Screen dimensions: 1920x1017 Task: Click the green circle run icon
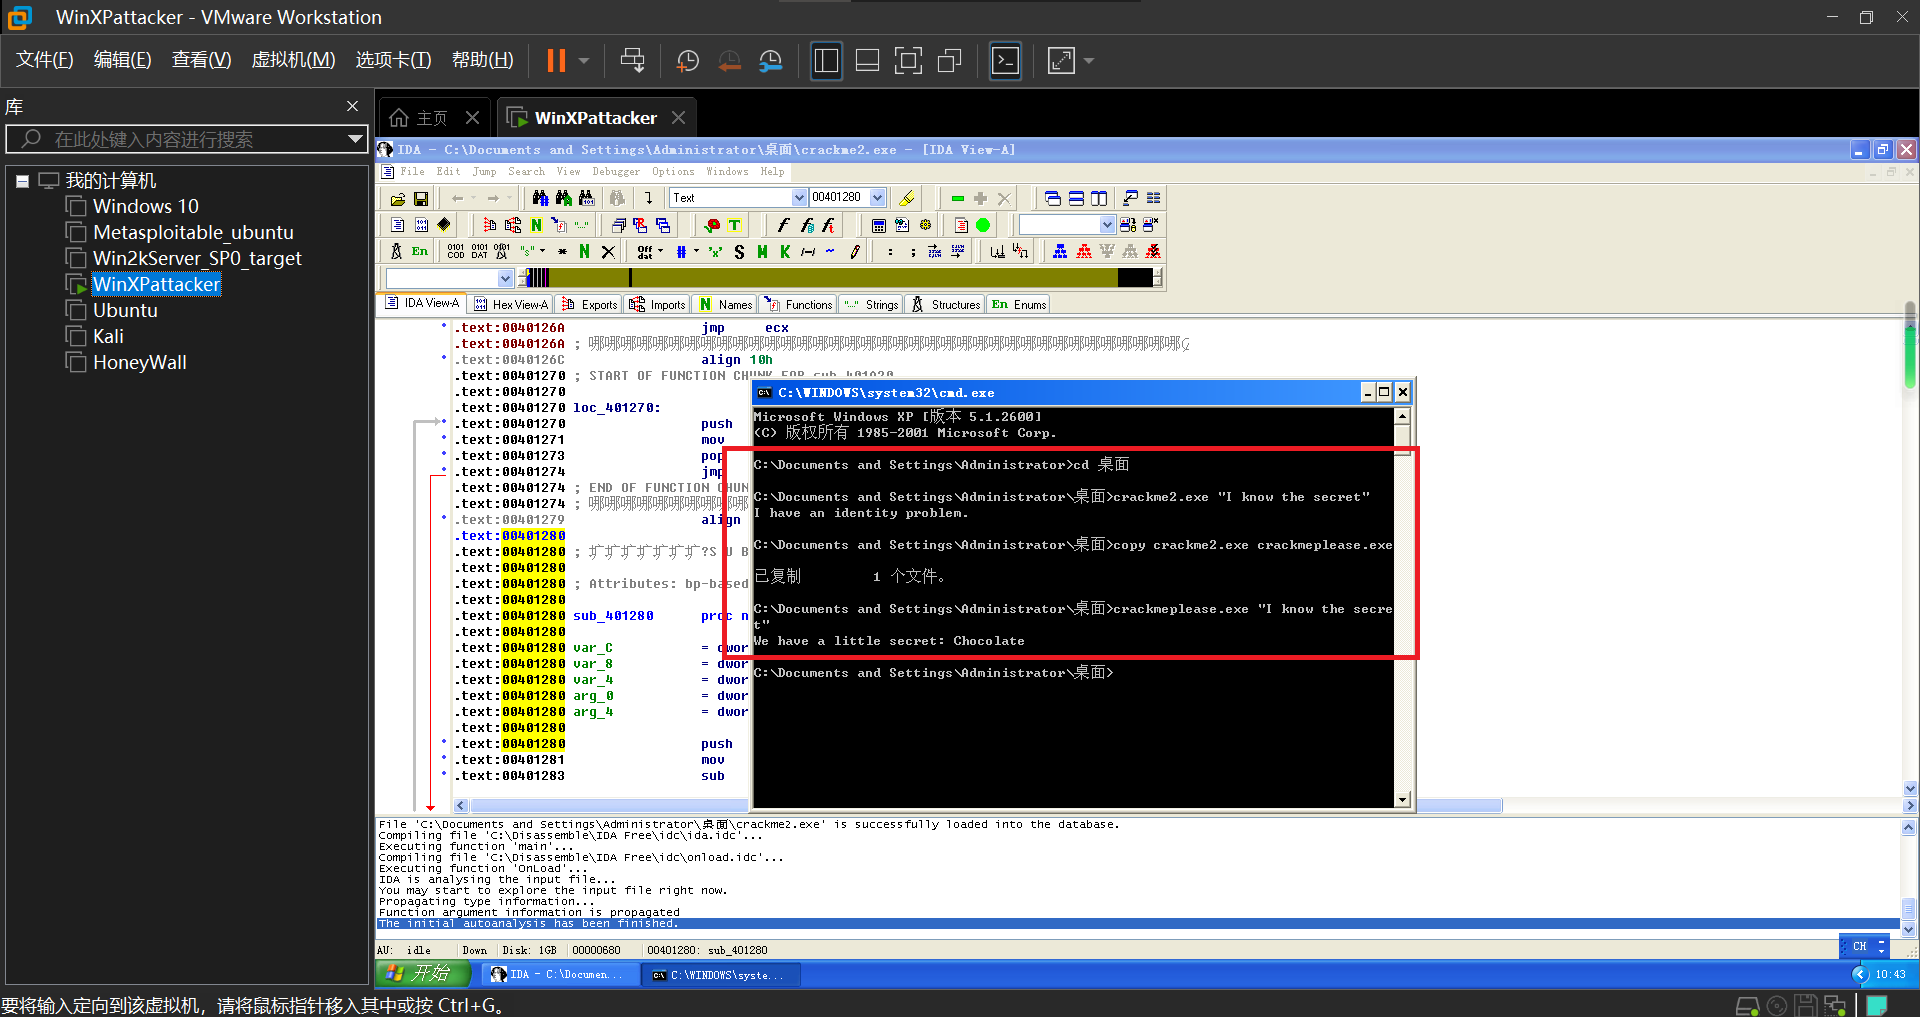tap(983, 225)
